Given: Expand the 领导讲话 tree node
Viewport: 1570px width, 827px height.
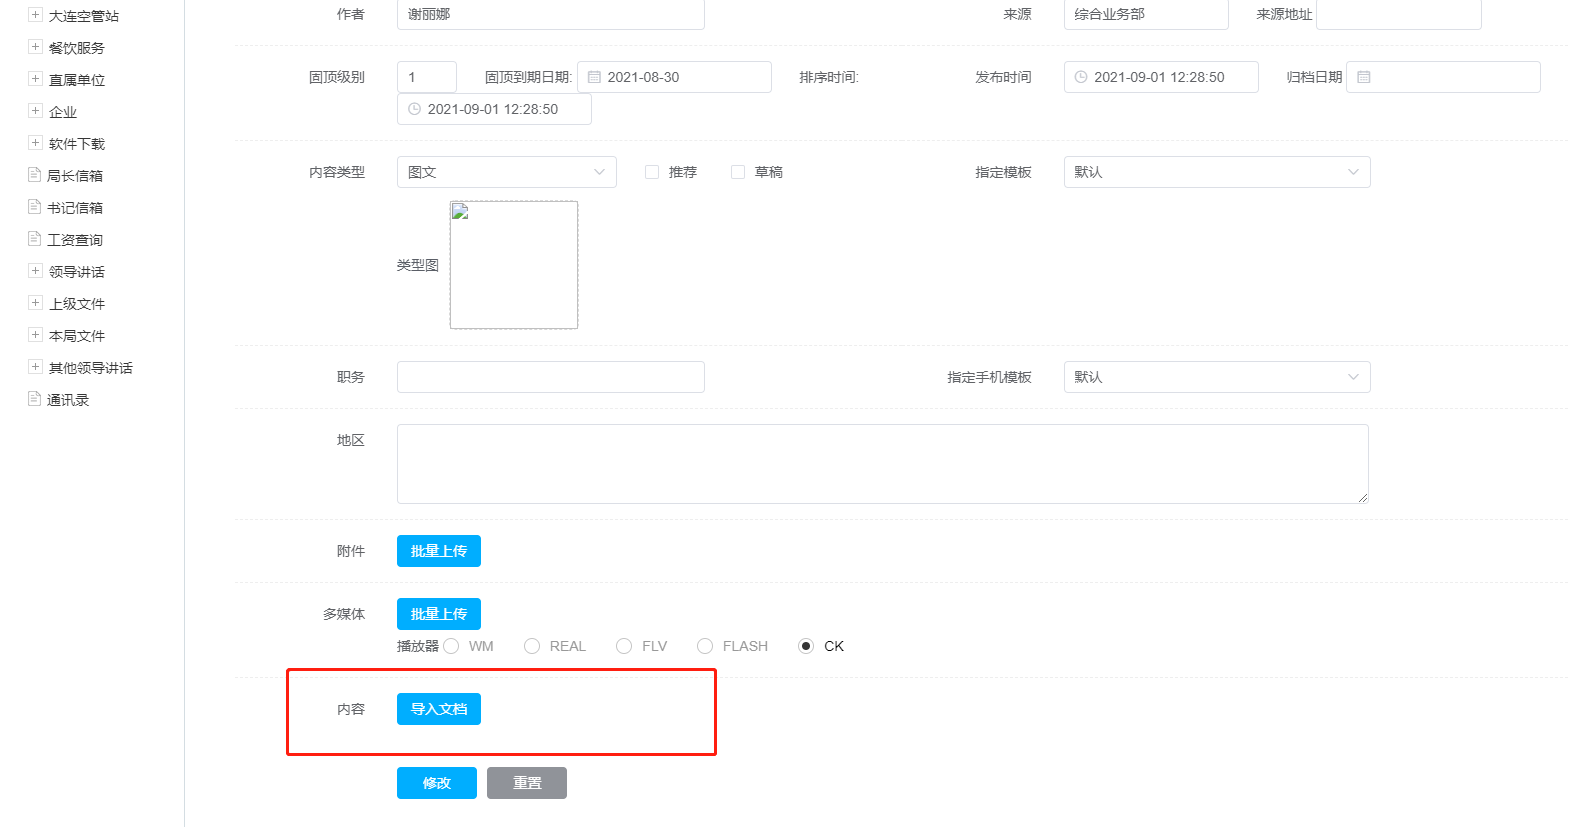Looking at the screenshot, I should 35,271.
